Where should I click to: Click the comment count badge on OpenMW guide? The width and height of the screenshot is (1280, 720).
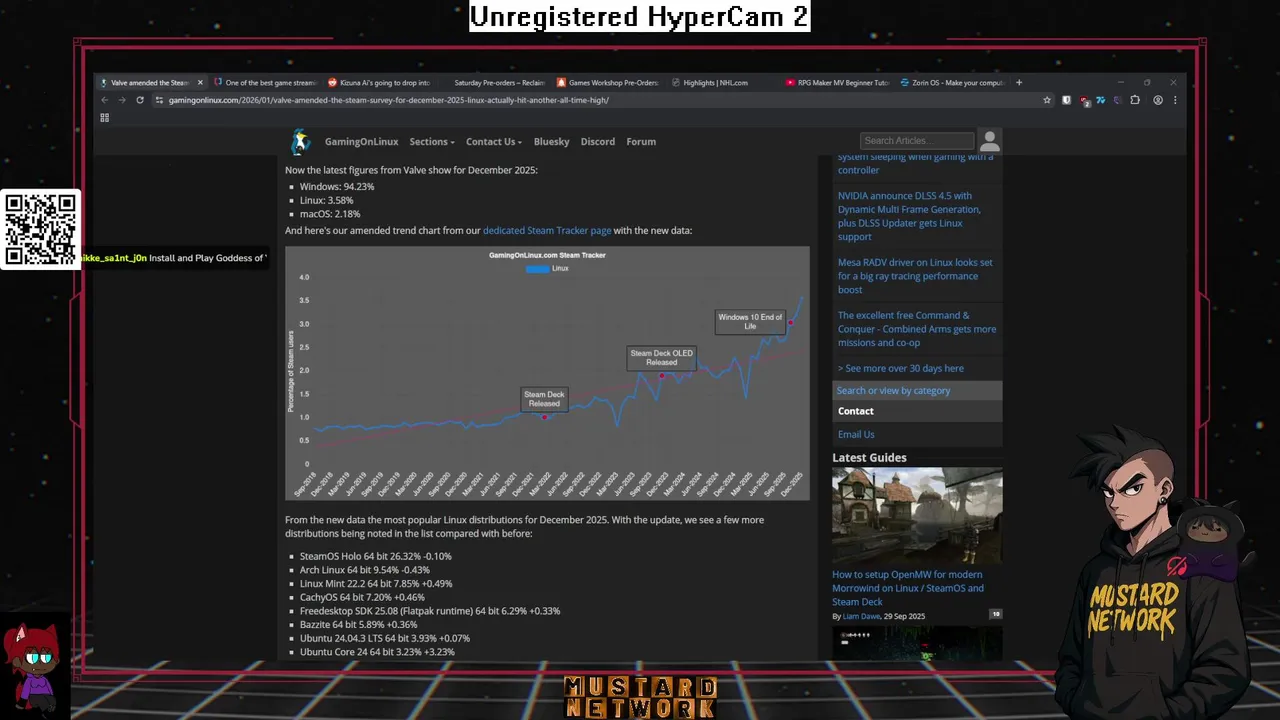995,614
